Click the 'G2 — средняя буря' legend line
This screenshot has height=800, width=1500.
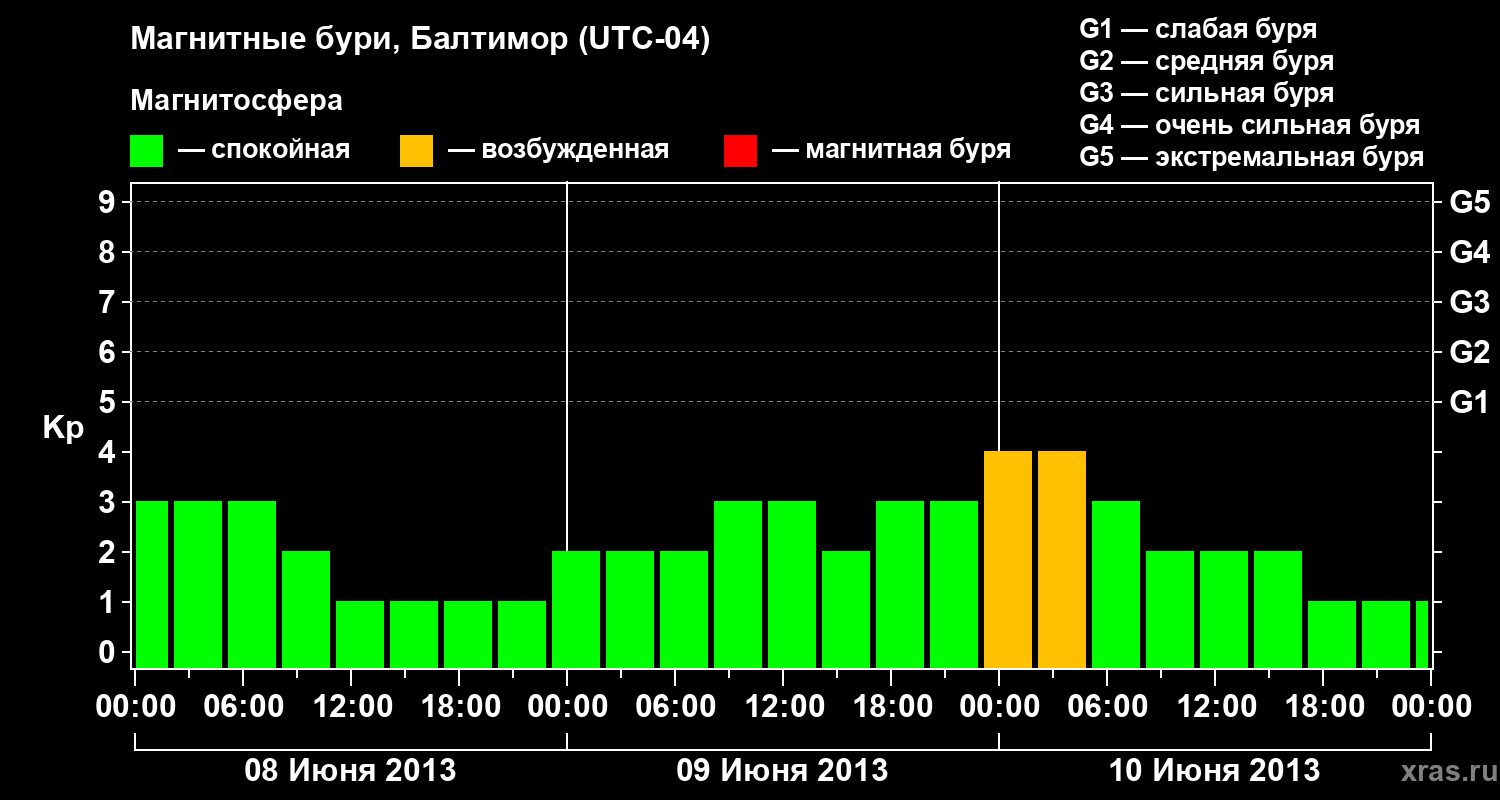1206,61
